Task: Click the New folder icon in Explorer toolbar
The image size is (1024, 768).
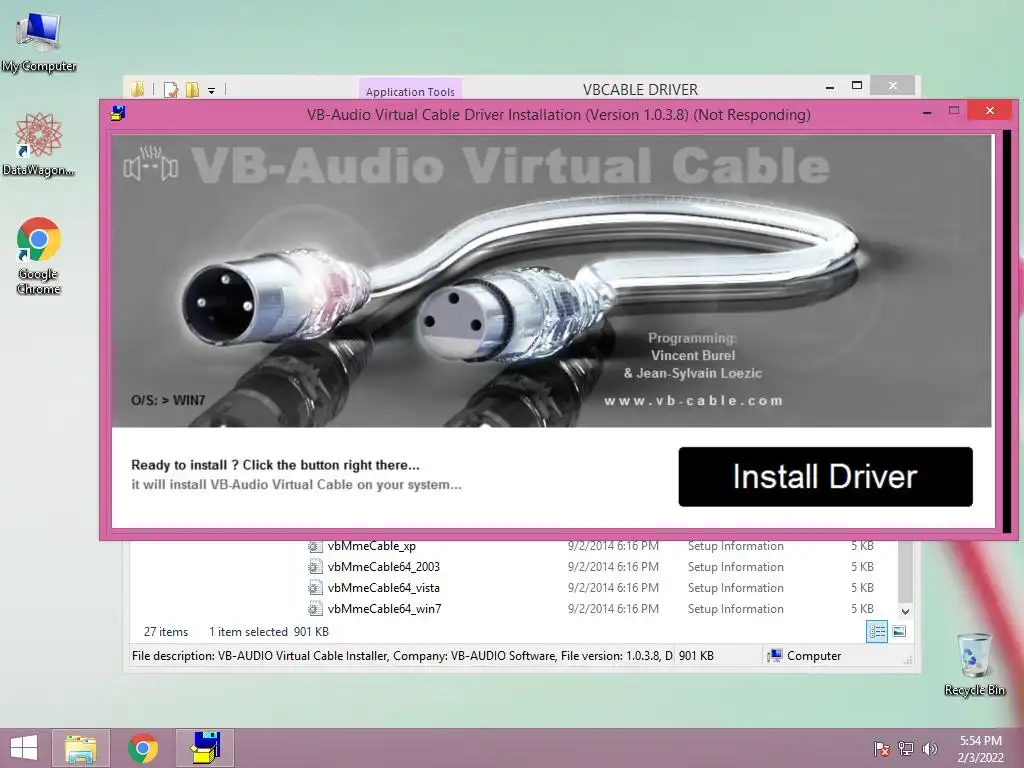Action: click(x=192, y=89)
